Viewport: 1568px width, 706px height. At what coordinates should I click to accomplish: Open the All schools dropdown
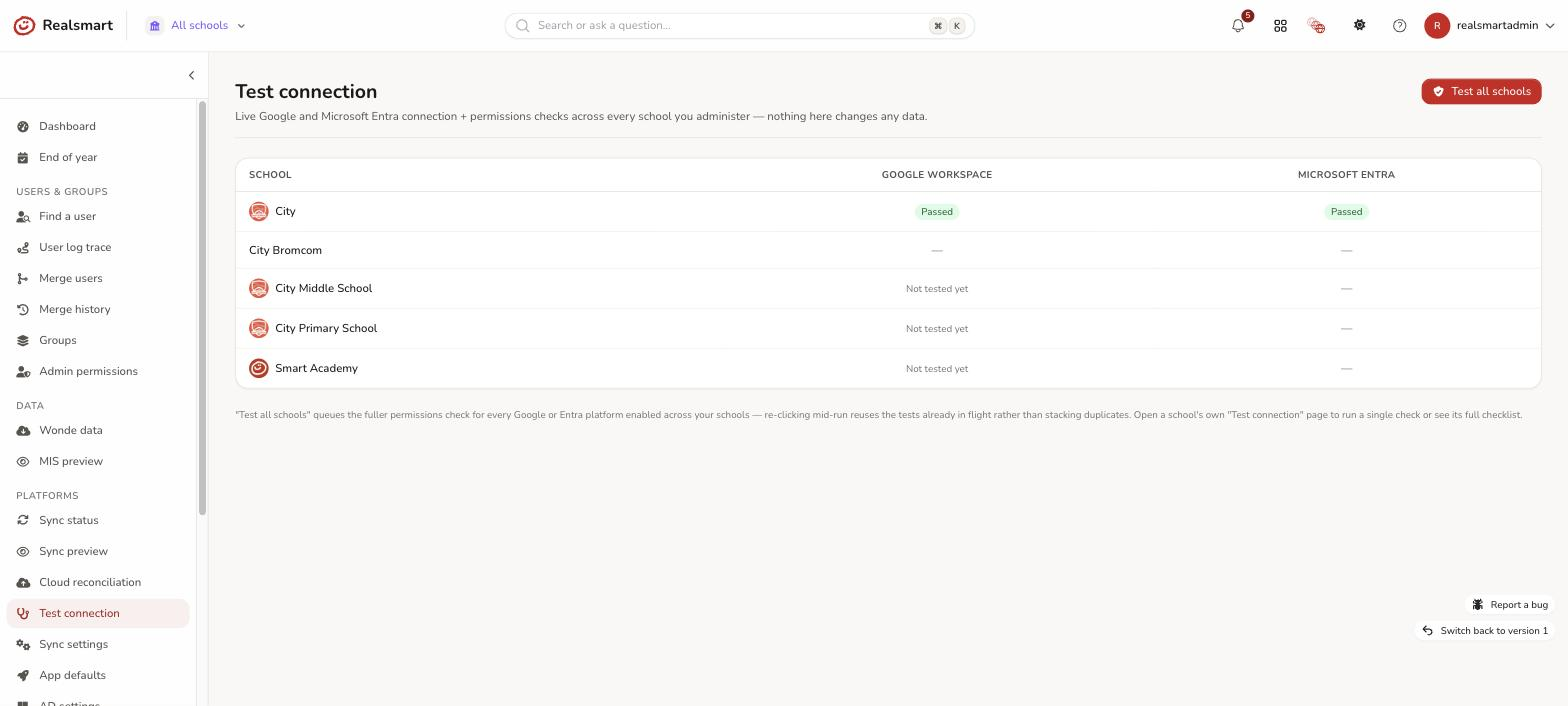coord(197,25)
